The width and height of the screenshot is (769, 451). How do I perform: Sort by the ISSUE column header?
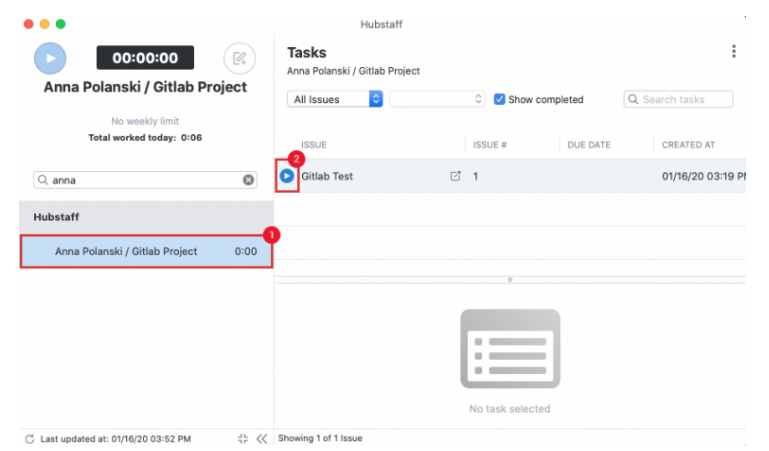[x=315, y=145]
